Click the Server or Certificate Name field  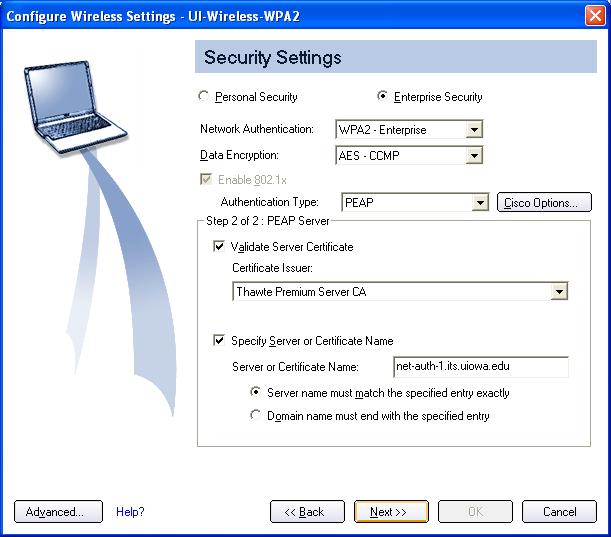481,367
